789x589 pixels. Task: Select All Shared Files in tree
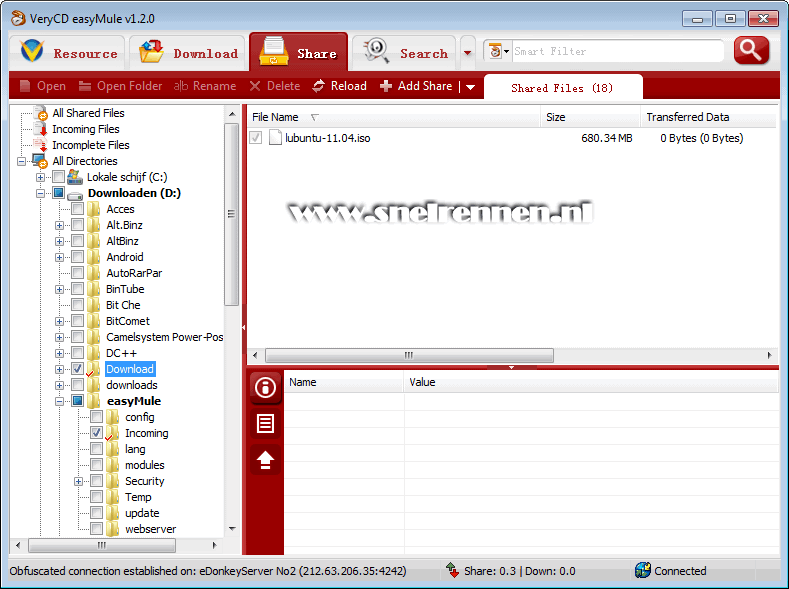point(88,113)
